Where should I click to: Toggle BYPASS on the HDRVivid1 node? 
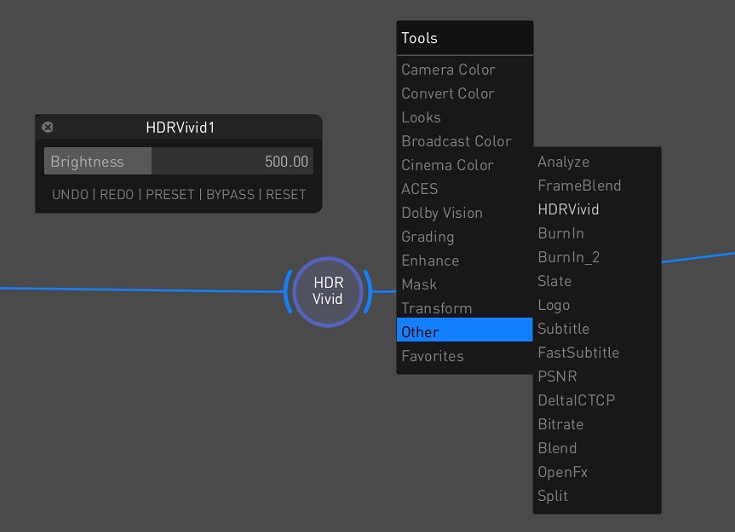230,194
